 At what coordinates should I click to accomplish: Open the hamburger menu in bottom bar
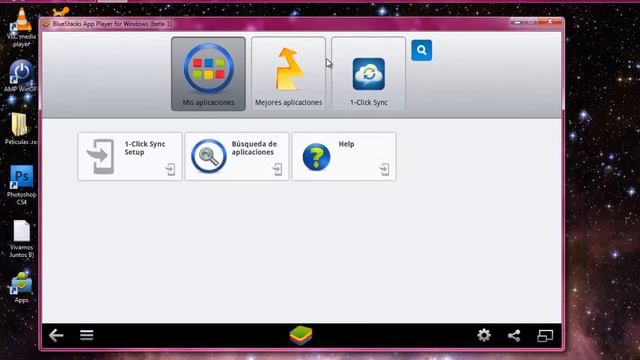87,335
